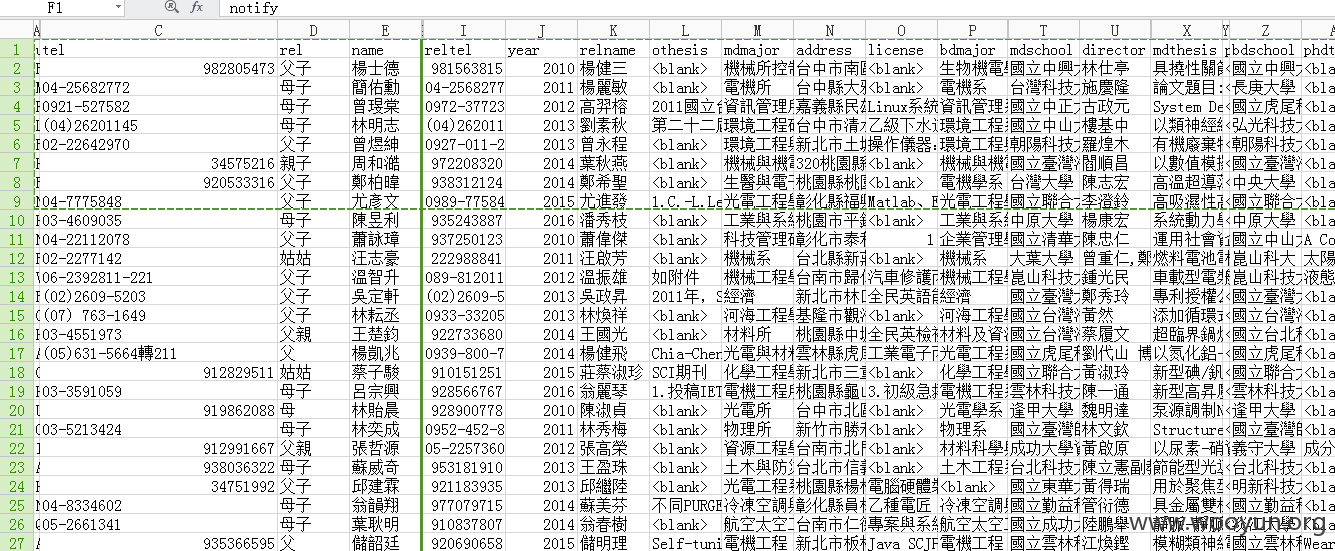Image resolution: width=1335 pixels, height=551 pixels.
Task: Click the 'relname' header cell
Action: tap(613, 49)
